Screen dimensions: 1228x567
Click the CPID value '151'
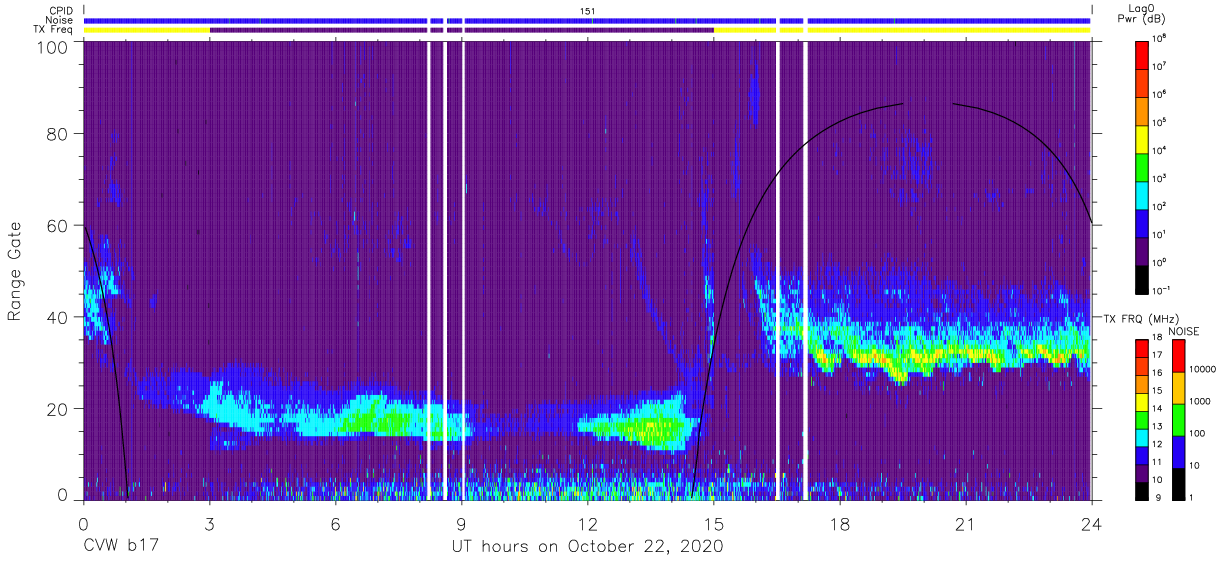tap(588, 11)
